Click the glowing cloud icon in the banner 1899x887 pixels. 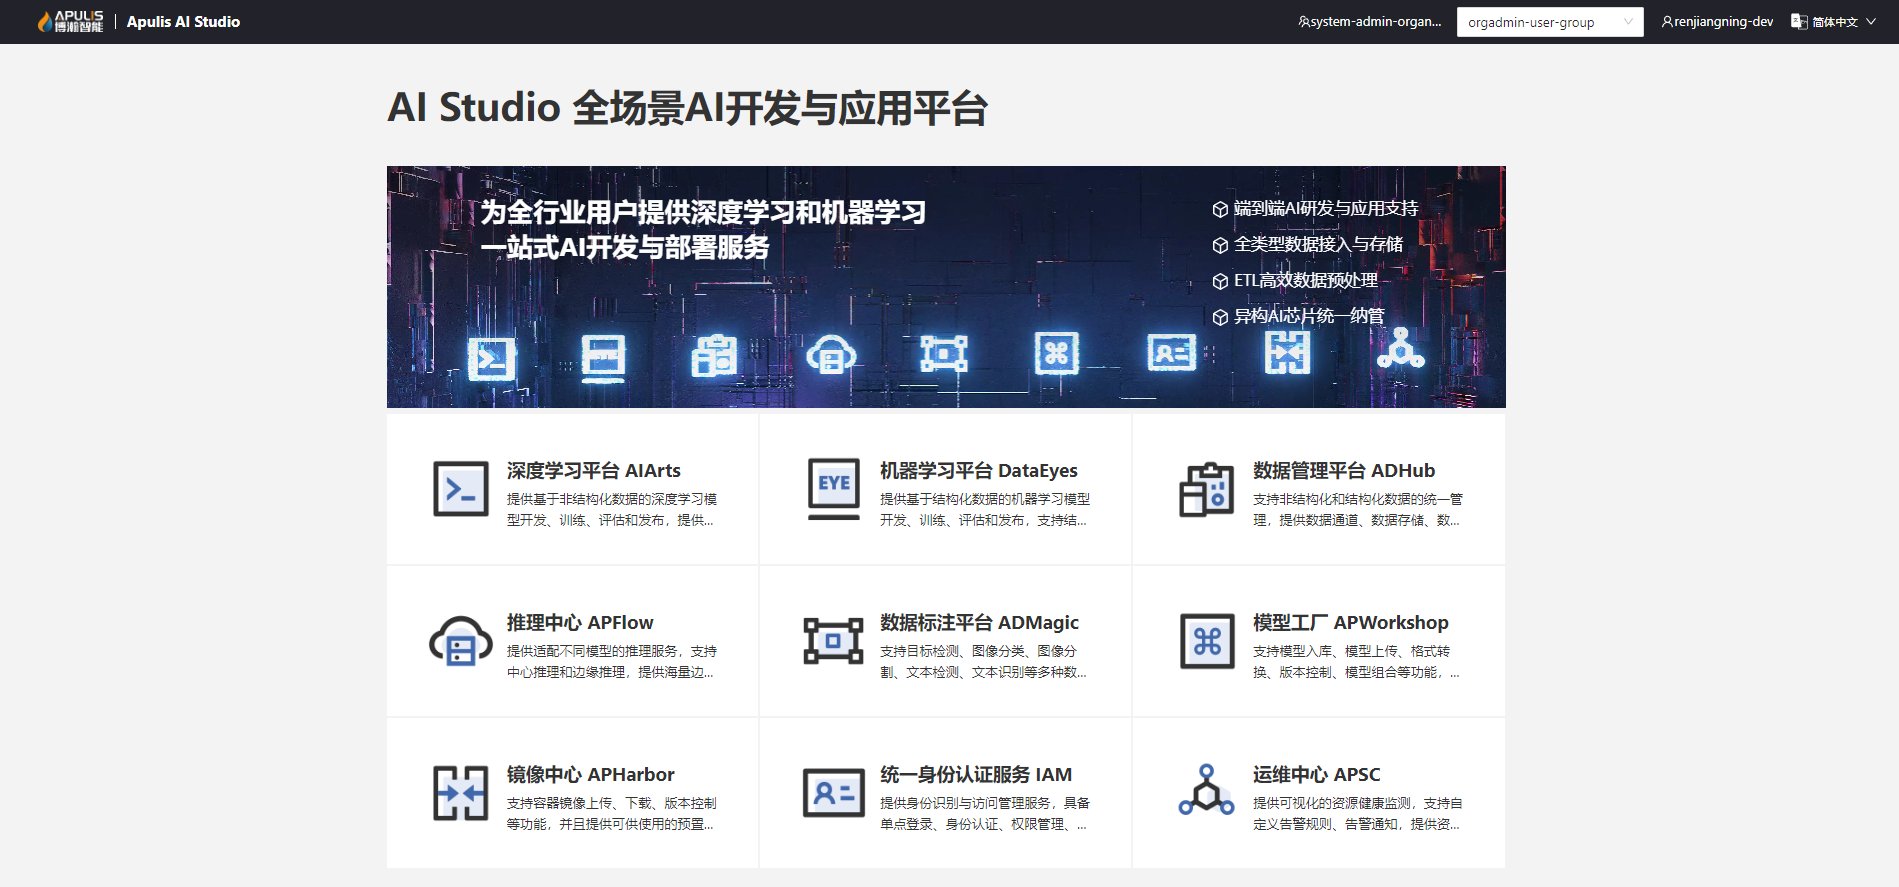[x=831, y=354]
